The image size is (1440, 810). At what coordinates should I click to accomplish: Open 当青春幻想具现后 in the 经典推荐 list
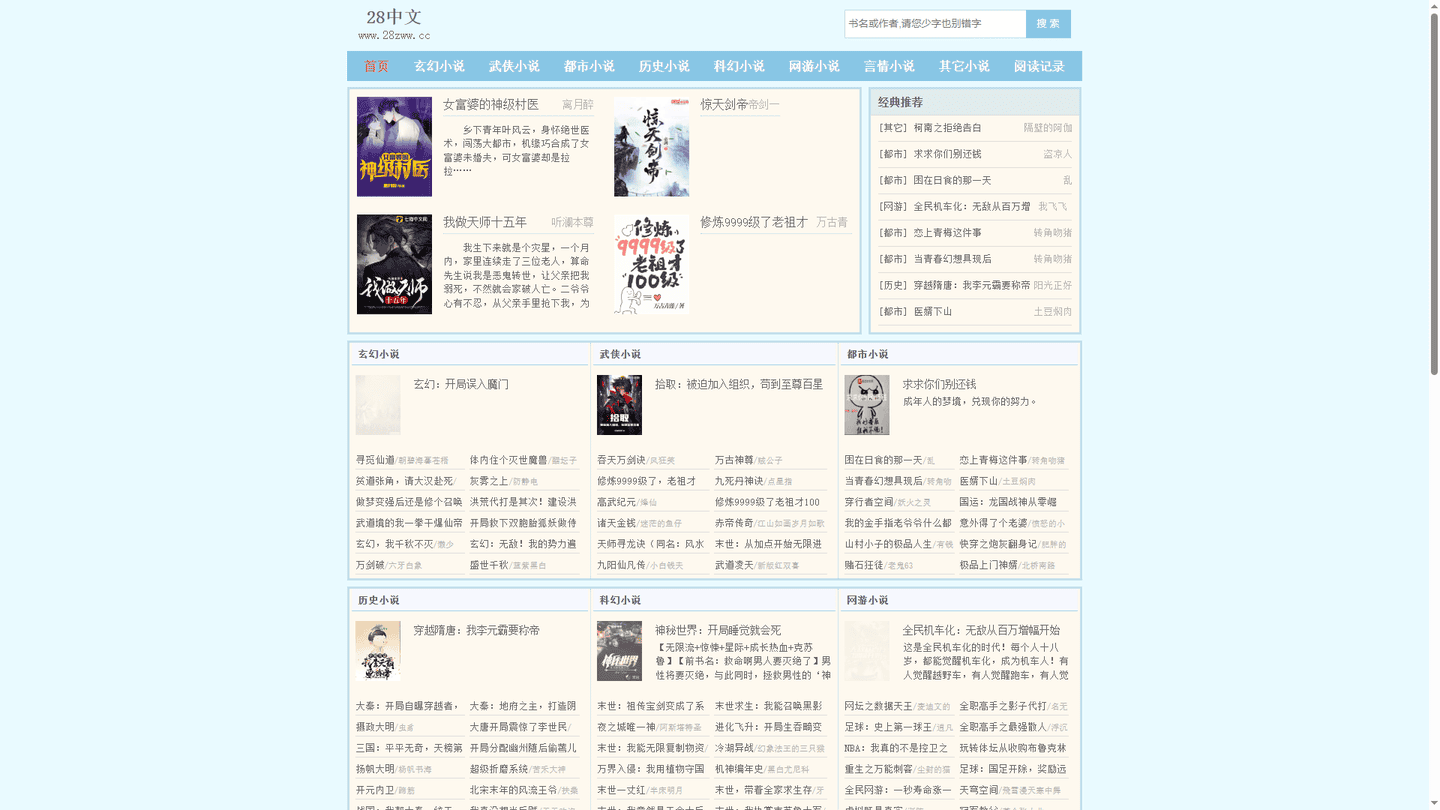click(952, 259)
